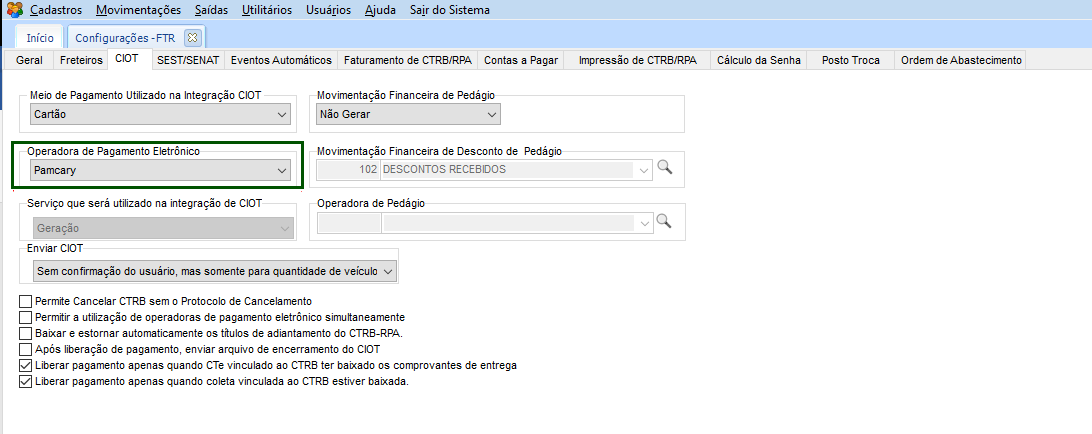
Task: Click Sair do Sistema menu item
Action: (x=449, y=10)
